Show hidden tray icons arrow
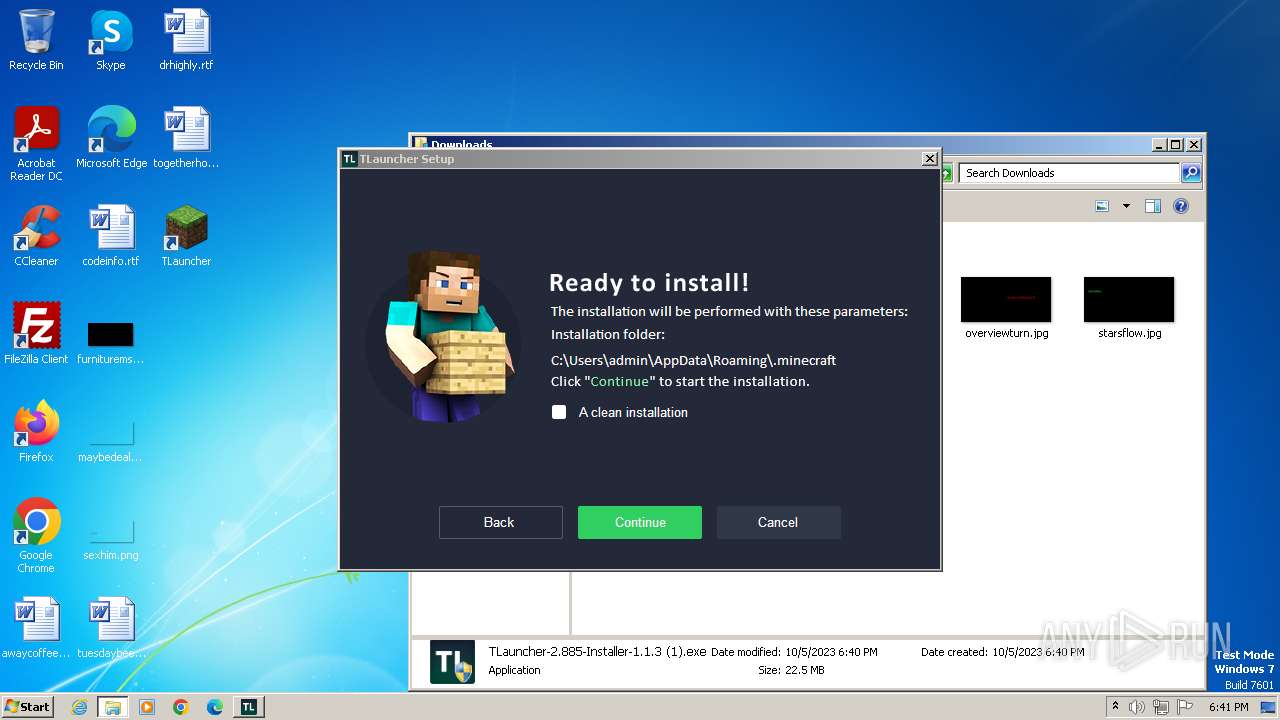This screenshot has width=1280, height=720. point(1115,706)
